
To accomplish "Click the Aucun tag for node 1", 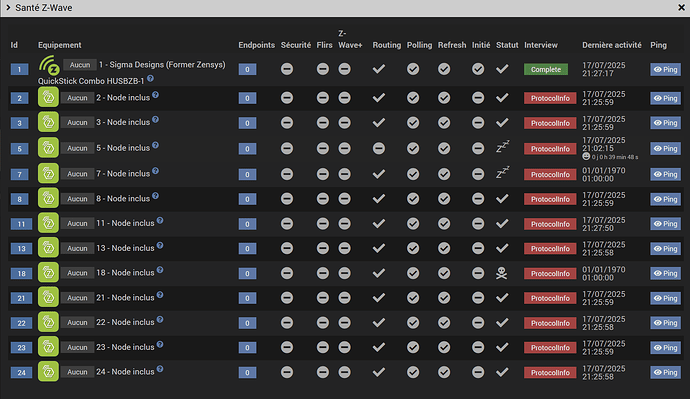I will point(80,65).
